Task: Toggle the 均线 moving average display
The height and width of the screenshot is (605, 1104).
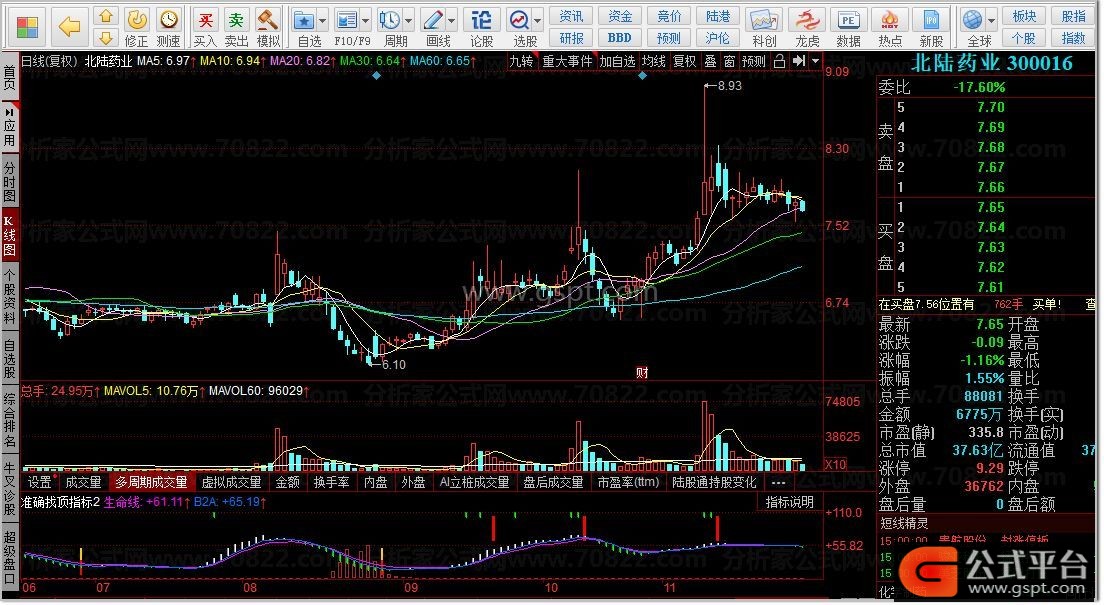Action: point(653,61)
